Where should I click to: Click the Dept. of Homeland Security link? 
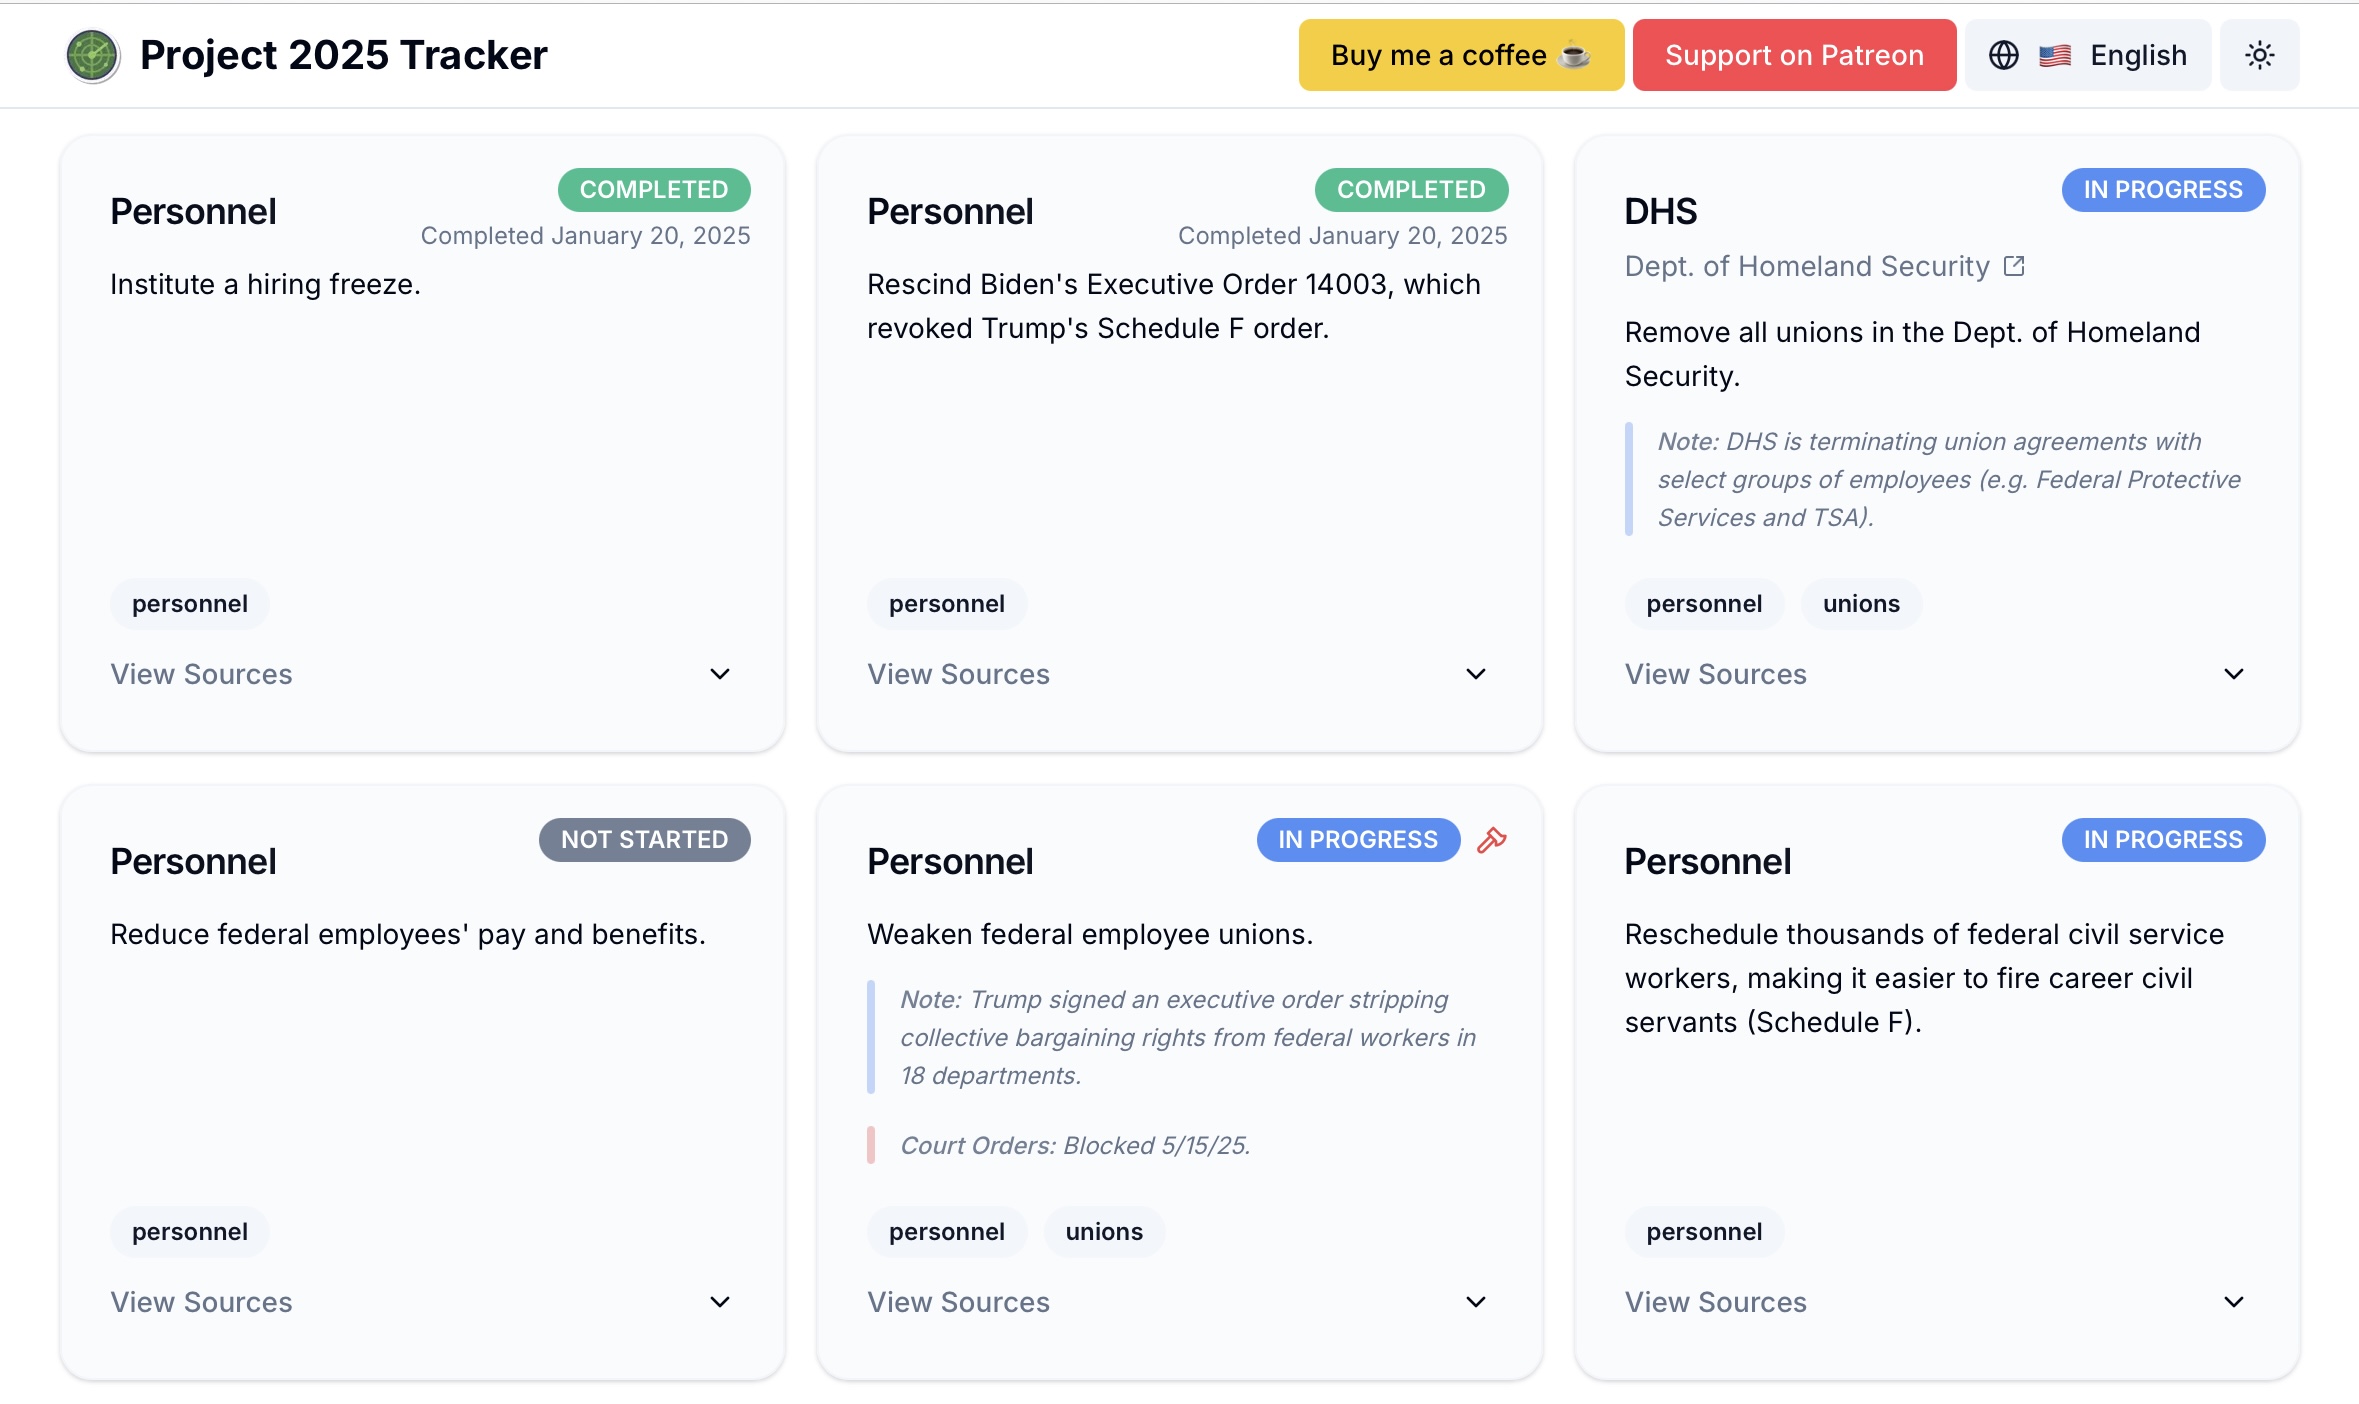point(1806,266)
